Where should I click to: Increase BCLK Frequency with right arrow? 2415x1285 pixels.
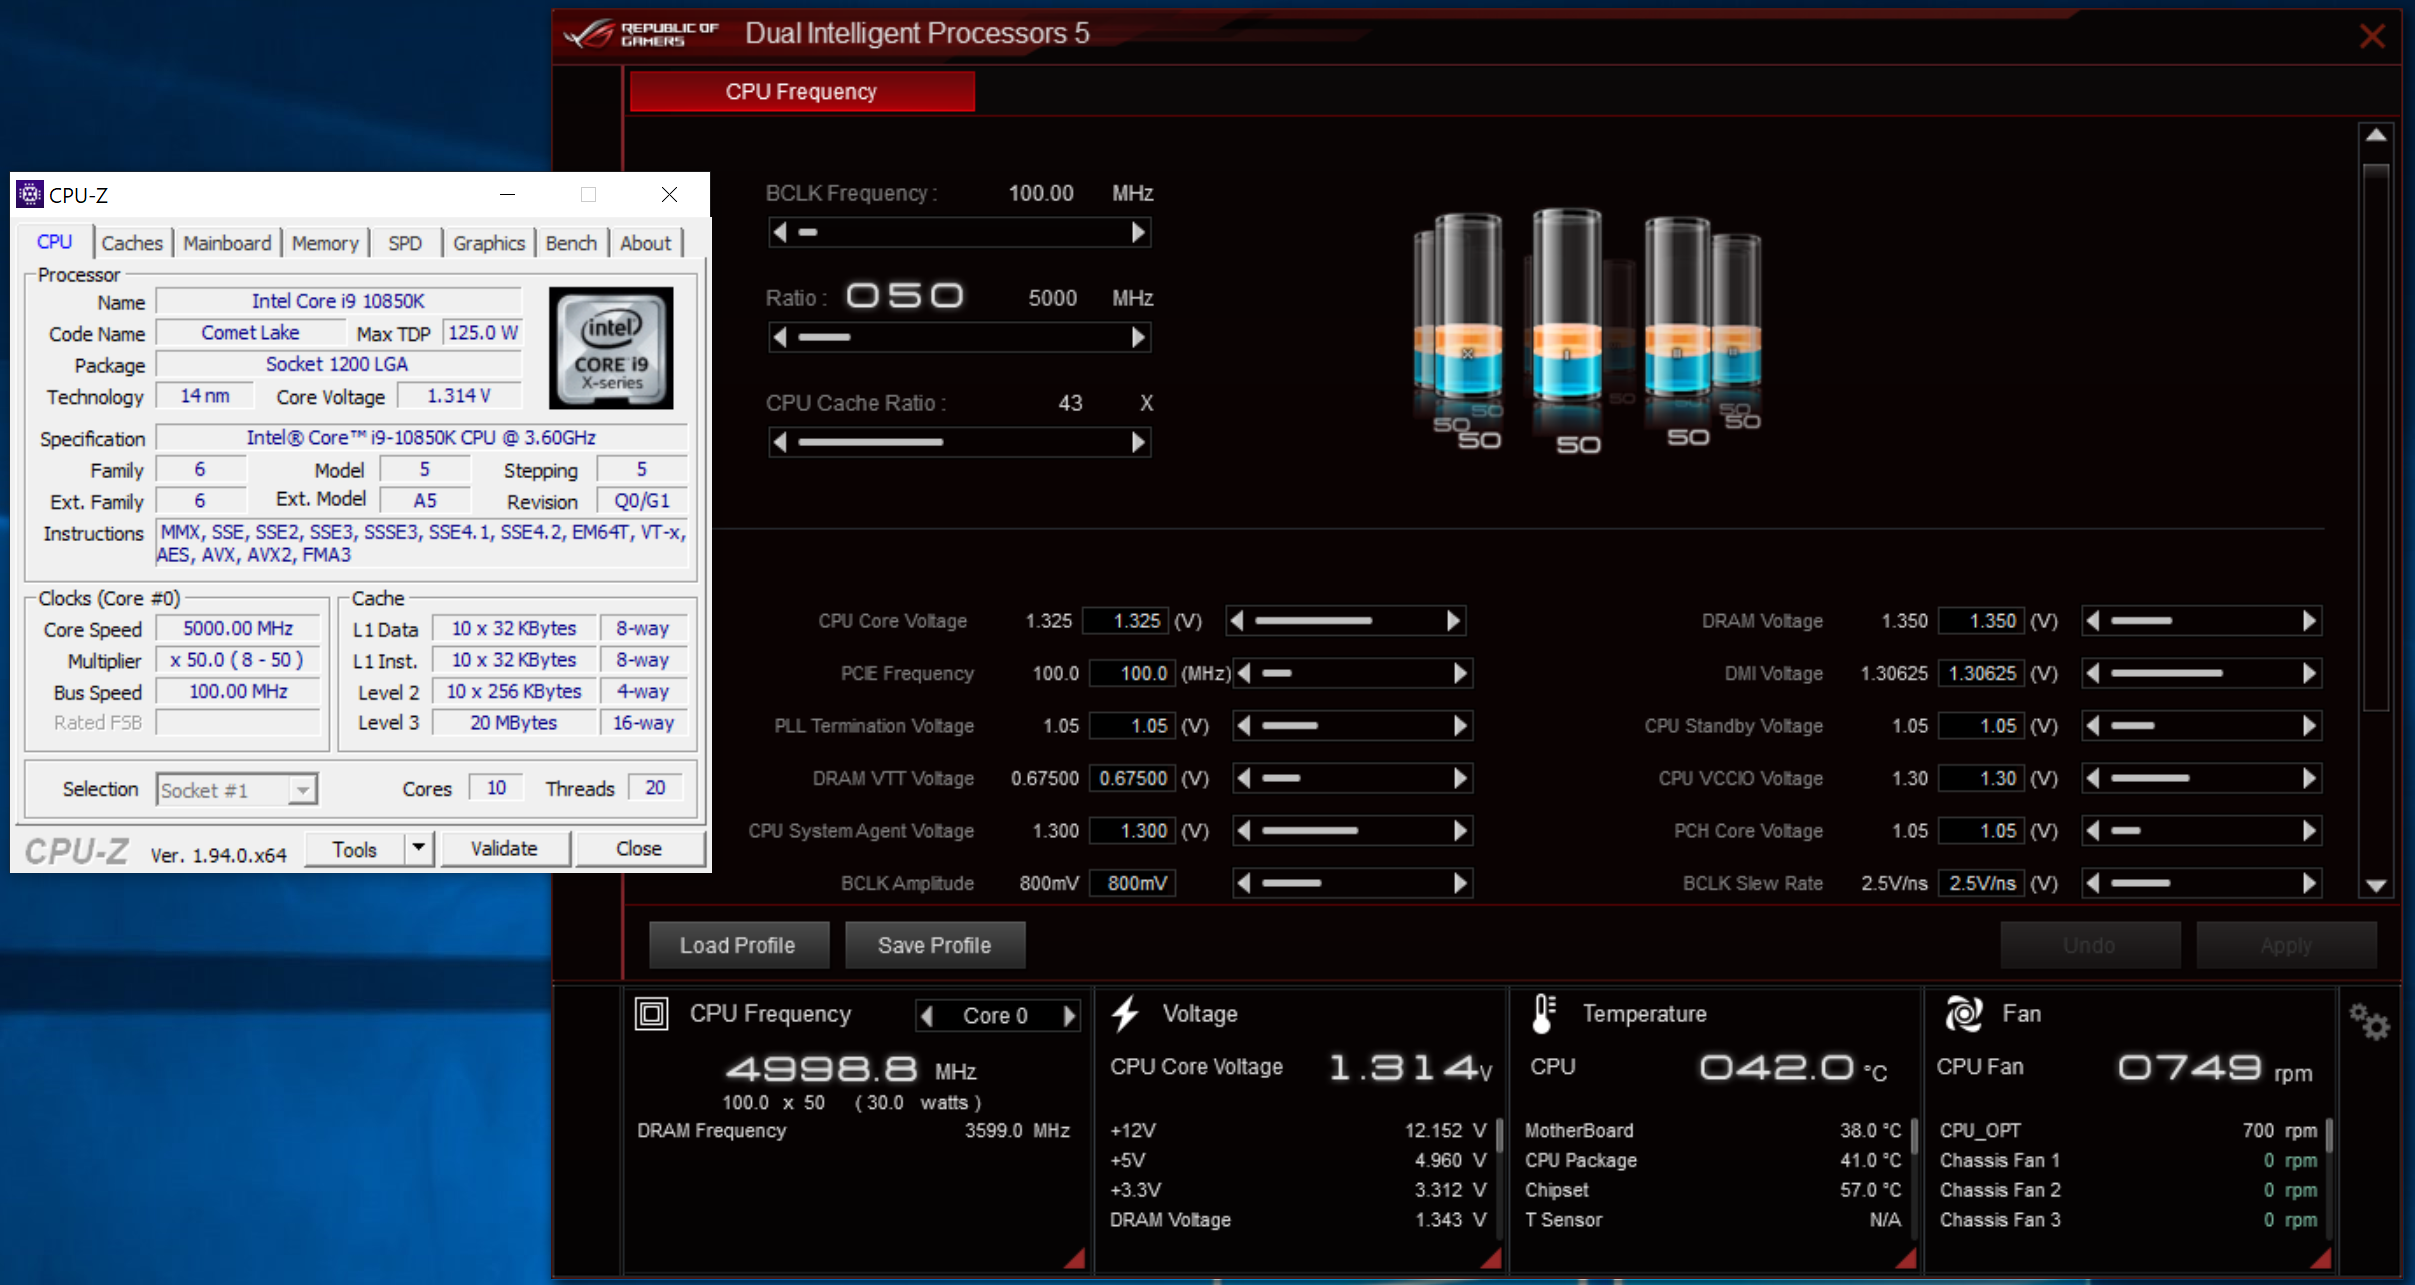coord(1138,232)
